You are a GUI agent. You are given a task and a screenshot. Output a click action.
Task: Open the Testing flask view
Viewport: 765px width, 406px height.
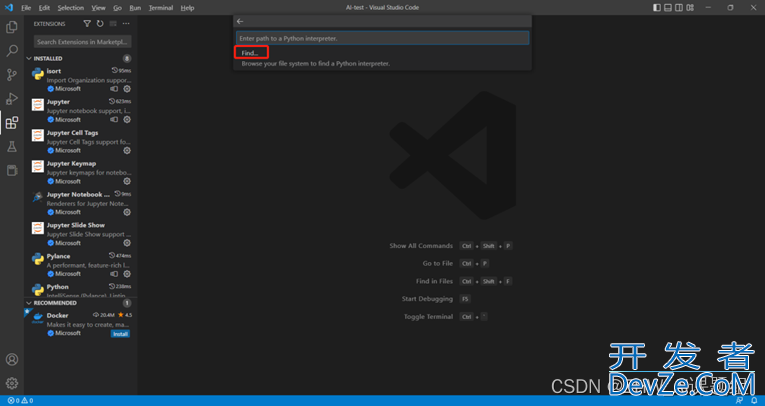tap(12, 146)
